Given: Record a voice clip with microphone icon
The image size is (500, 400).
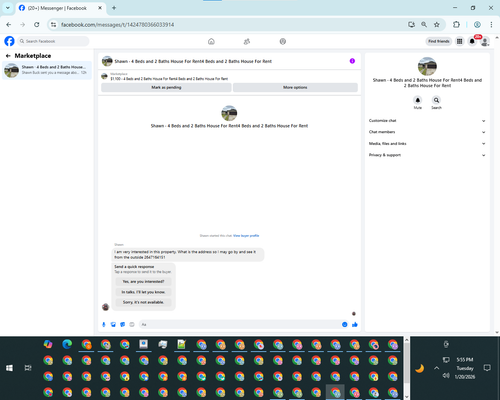Looking at the screenshot, I should tap(104, 324).
